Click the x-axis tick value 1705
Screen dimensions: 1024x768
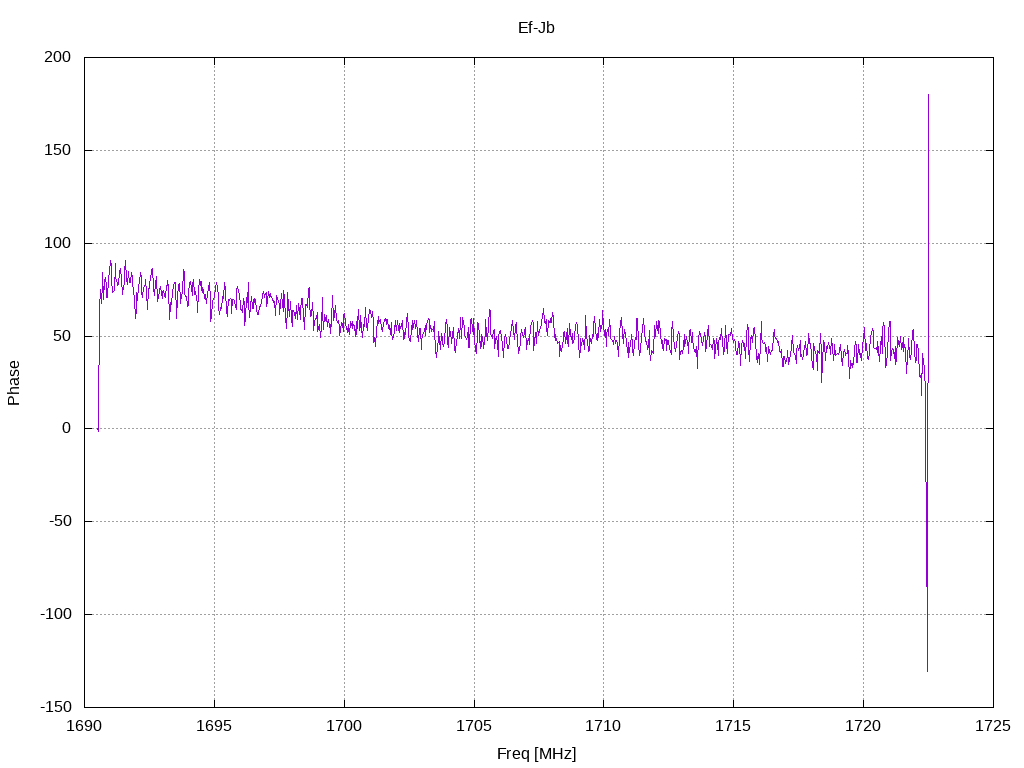[x=474, y=726]
